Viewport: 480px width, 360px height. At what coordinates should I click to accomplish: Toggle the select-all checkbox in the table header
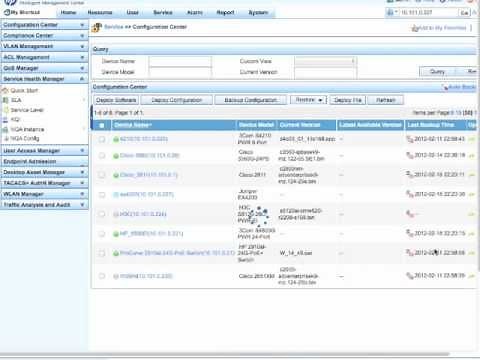102,125
